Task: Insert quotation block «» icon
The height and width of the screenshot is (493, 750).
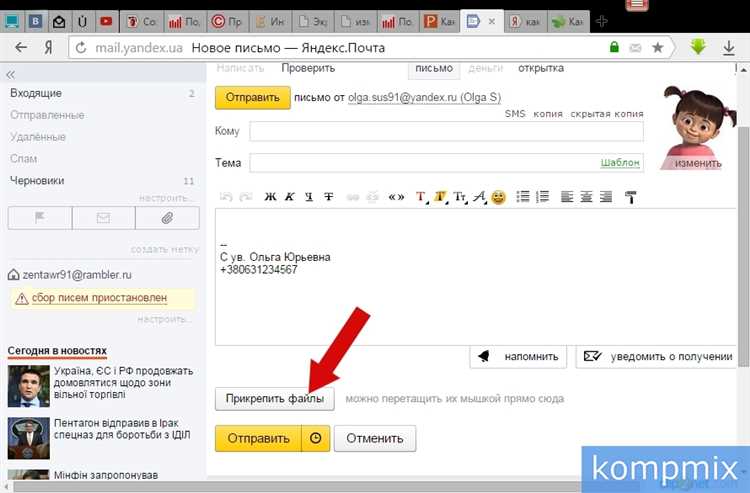Action: [x=396, y=196]
